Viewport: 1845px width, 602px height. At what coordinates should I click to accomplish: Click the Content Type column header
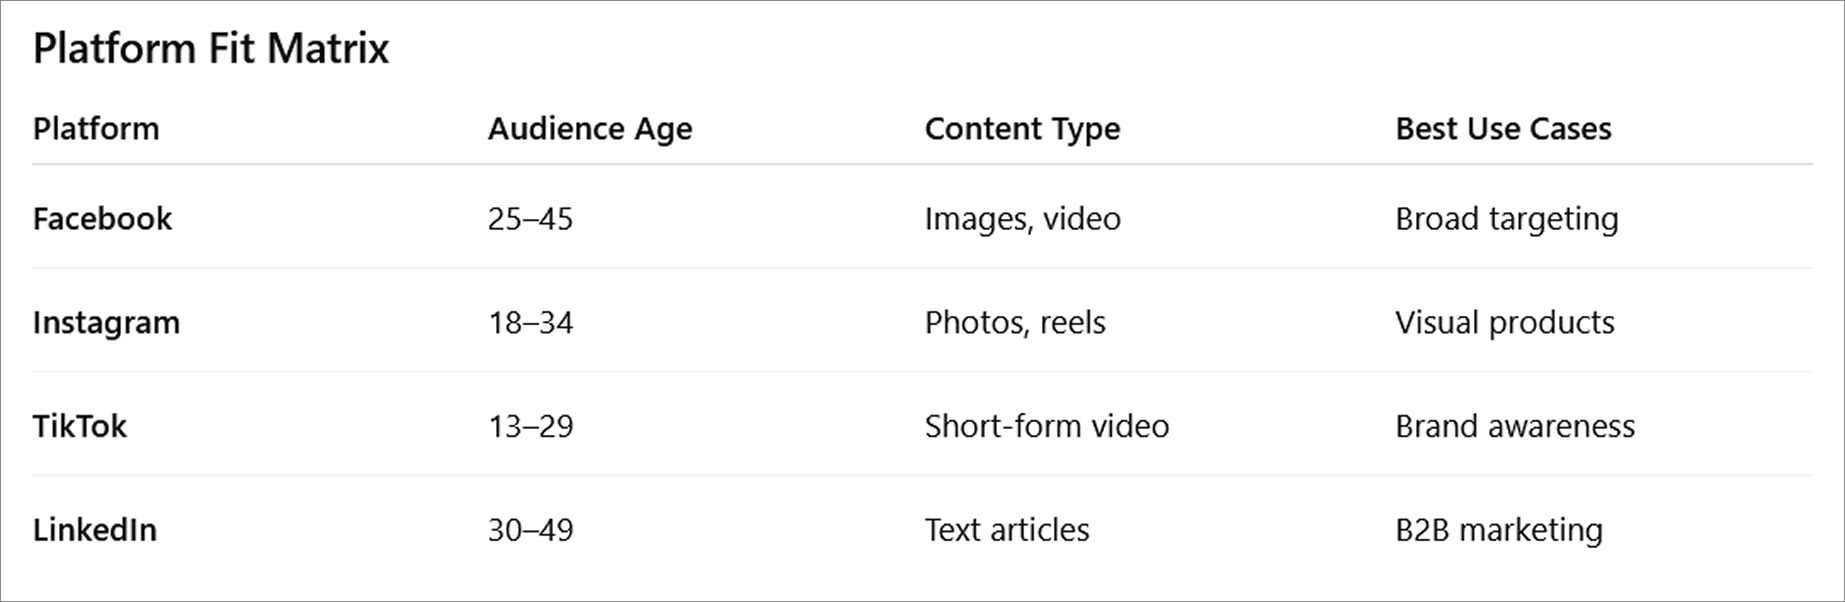[1022, 129]
